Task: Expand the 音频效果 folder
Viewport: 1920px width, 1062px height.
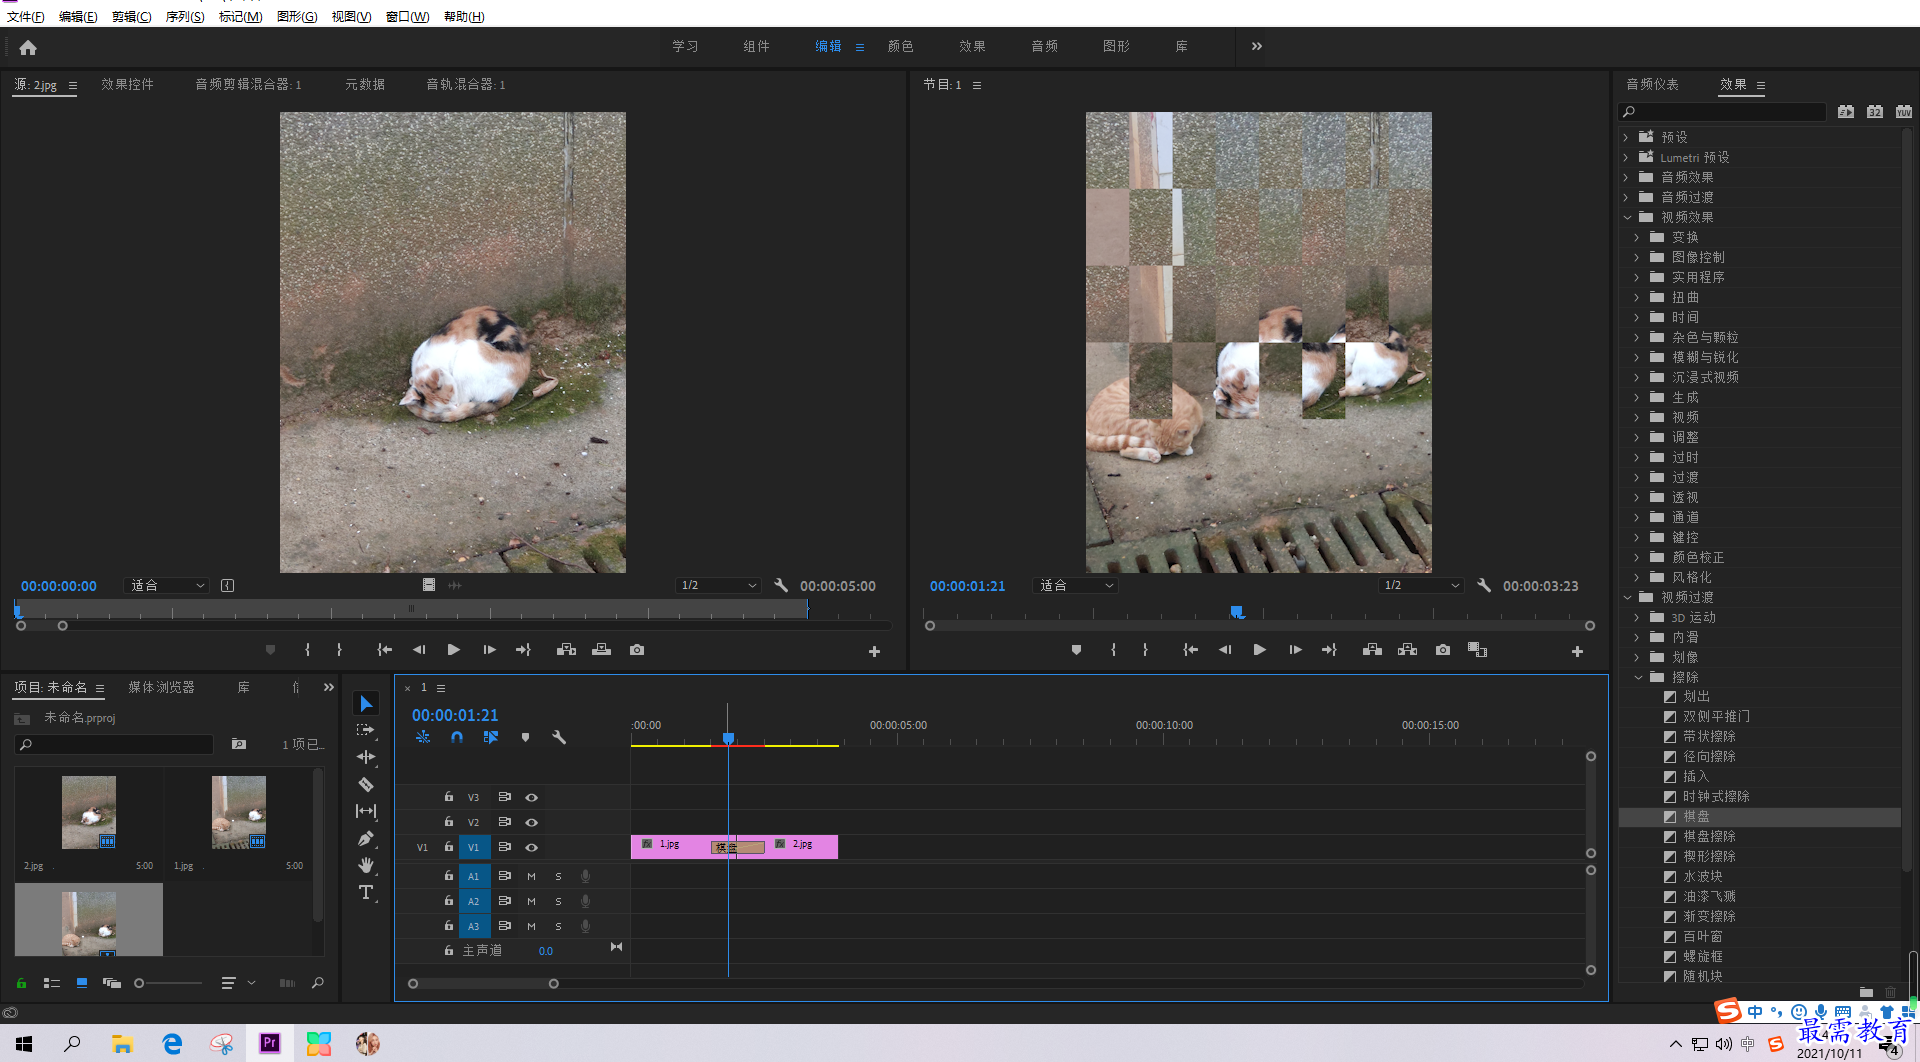Action: point(1626,177)
